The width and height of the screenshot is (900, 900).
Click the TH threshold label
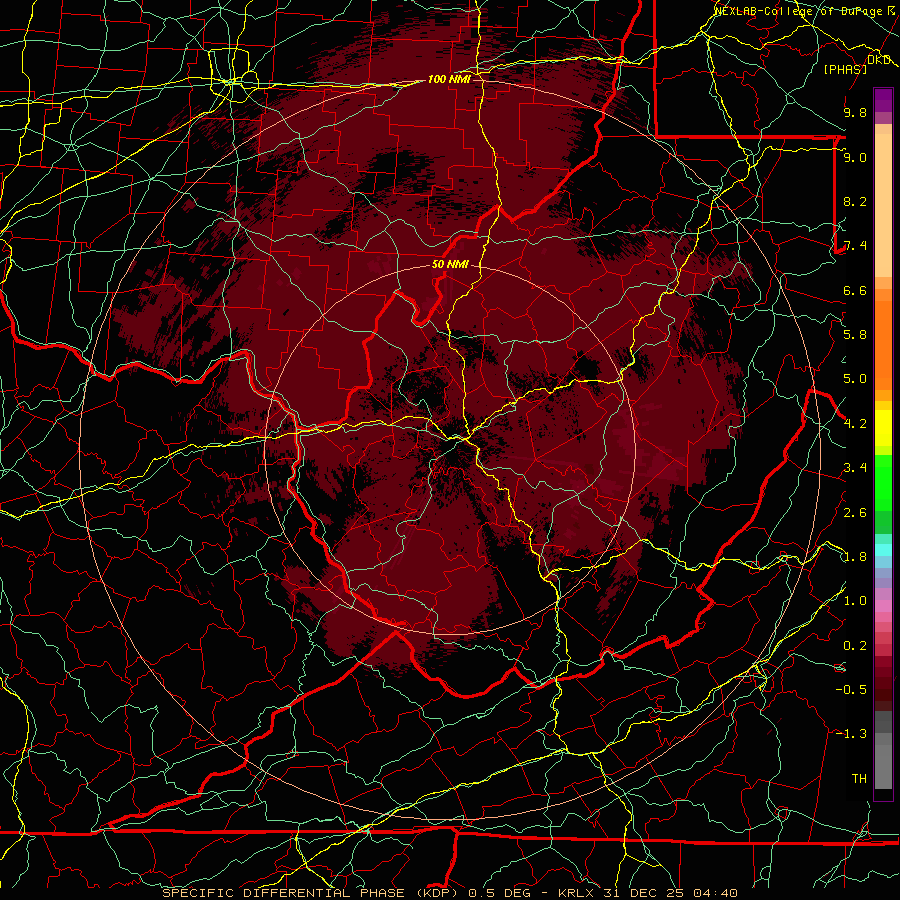[x=859, y=779]
